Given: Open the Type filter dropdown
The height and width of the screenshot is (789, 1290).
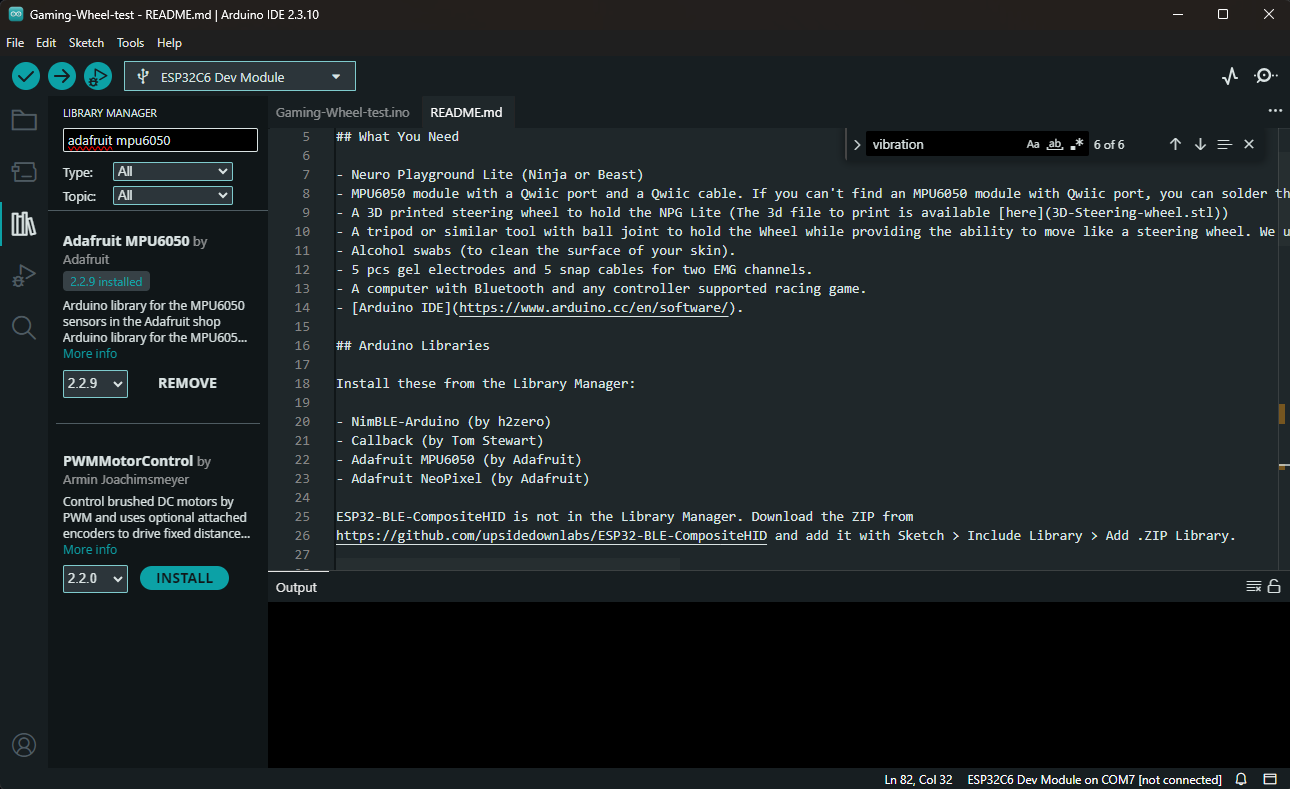Looking at the screenshot, I should [173, 172].
